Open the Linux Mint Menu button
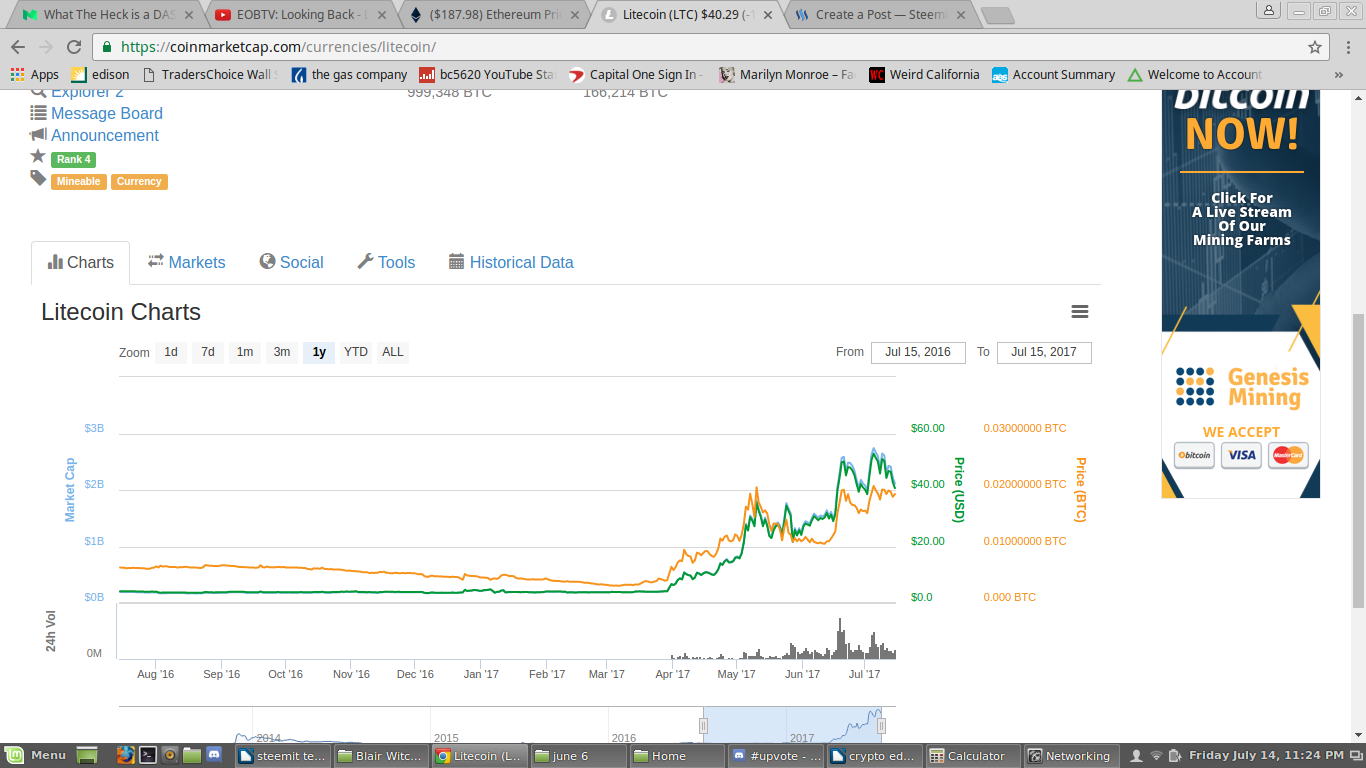This screenshot has width=1366, height=768. click(x=36, y=756)
